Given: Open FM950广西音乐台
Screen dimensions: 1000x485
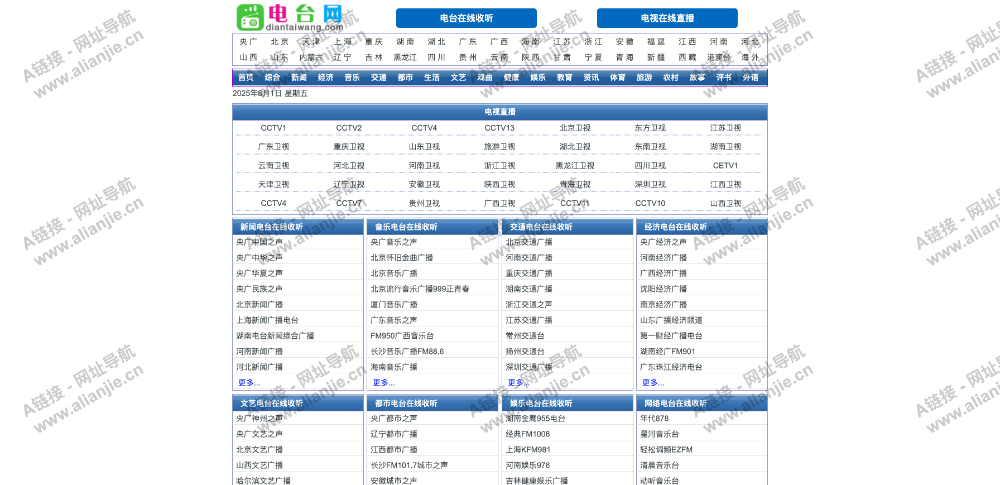Looking at the screenshot, I should [402, 336].
